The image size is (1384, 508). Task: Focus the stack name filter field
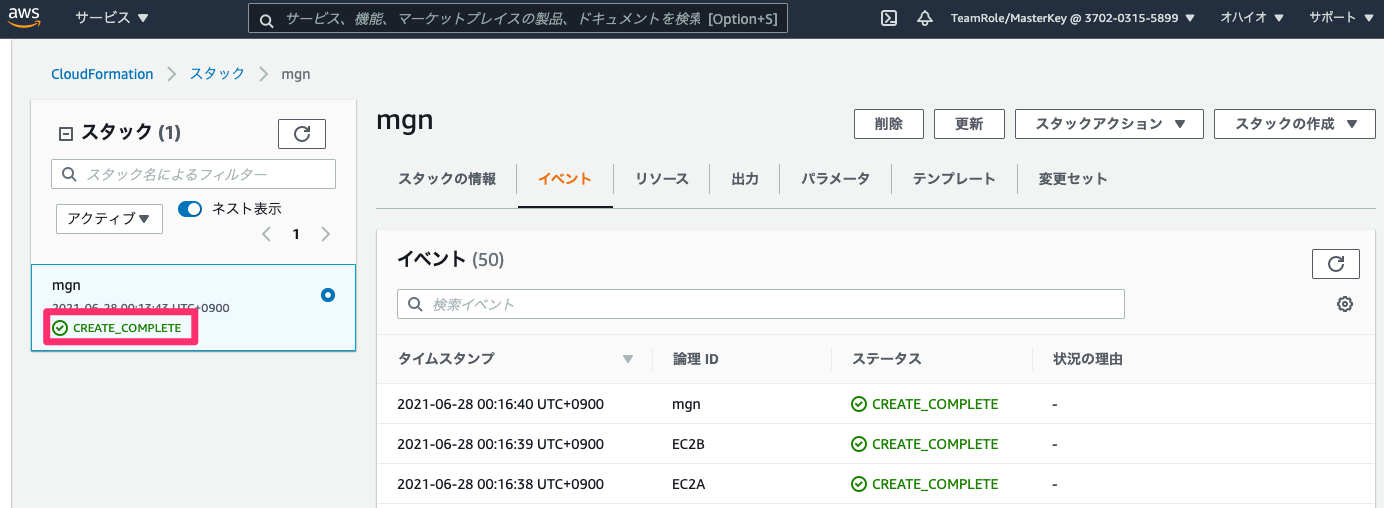[x=194, y=174]
